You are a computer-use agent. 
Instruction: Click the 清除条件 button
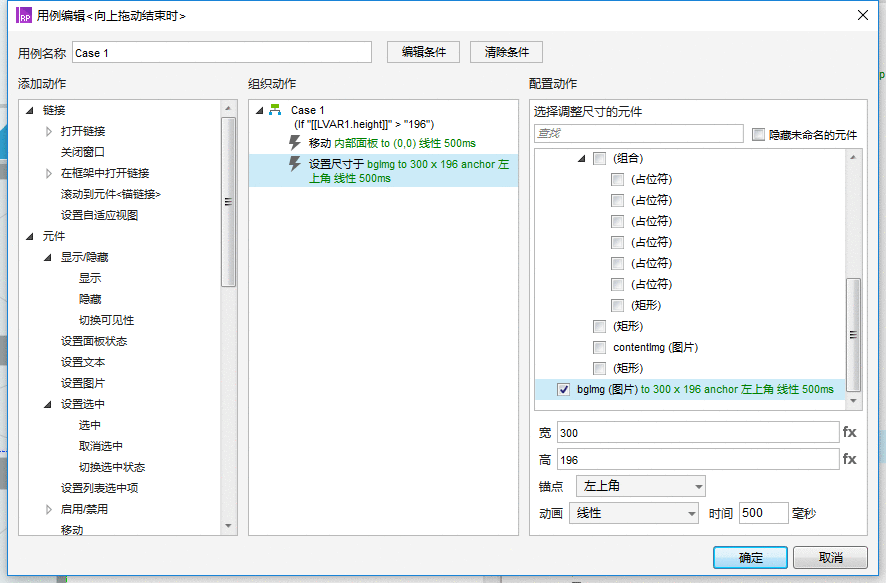click(x=506, y=52)
